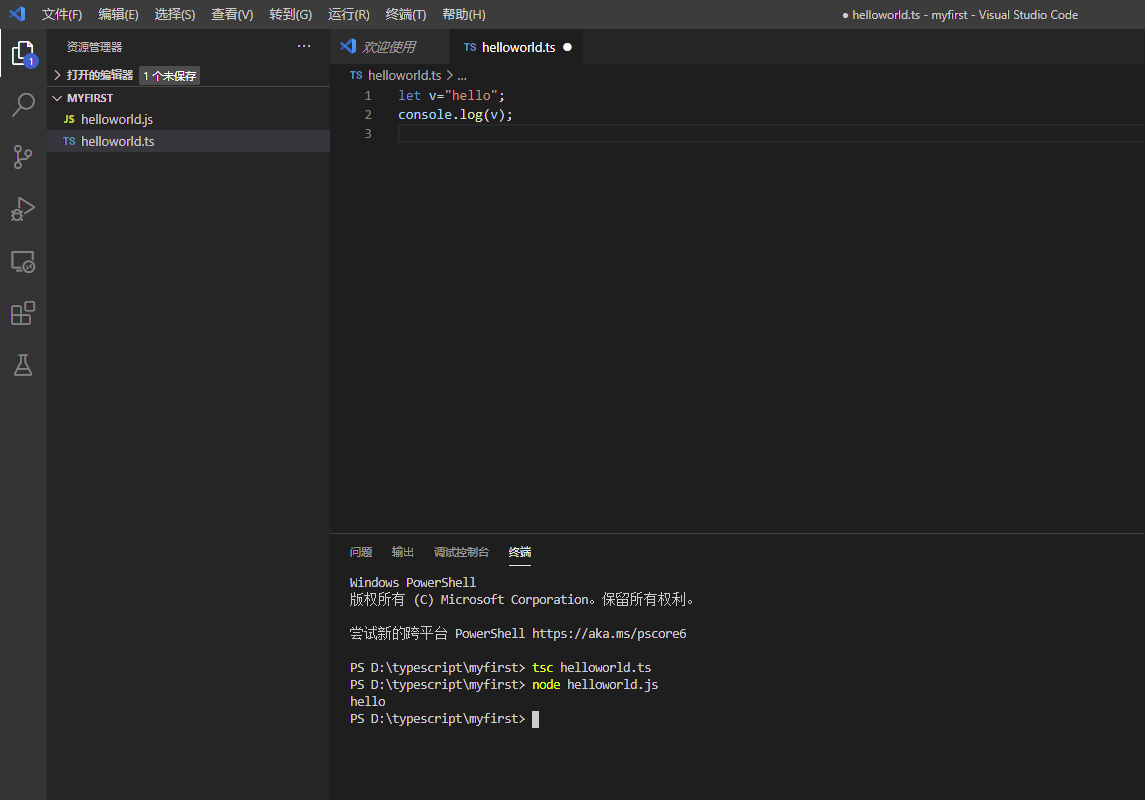
Task: Open the explorer panel more actions ellipsis
Action: 304,46
